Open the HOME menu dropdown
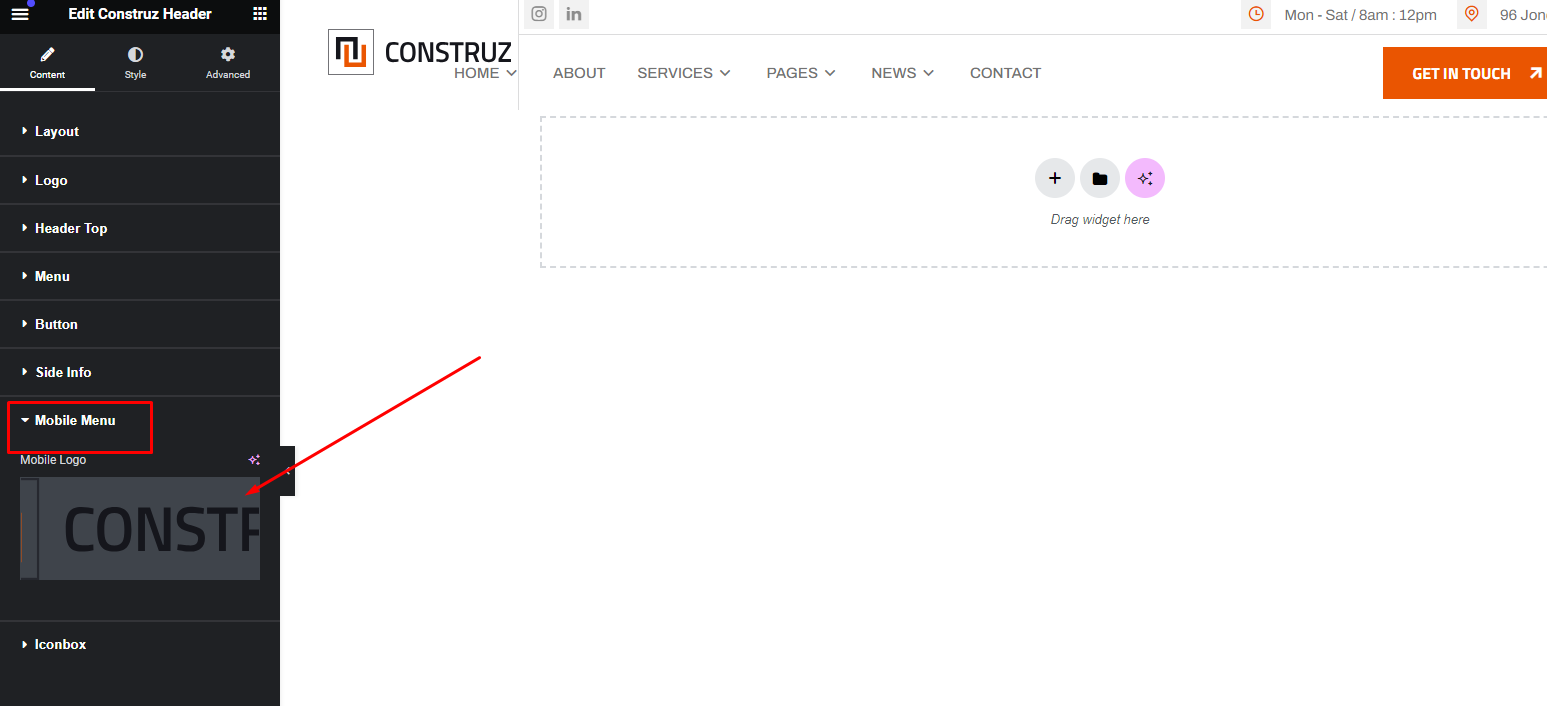Image resolution: width=1547 pixels, height=706 pixels. tap(485, 73)
